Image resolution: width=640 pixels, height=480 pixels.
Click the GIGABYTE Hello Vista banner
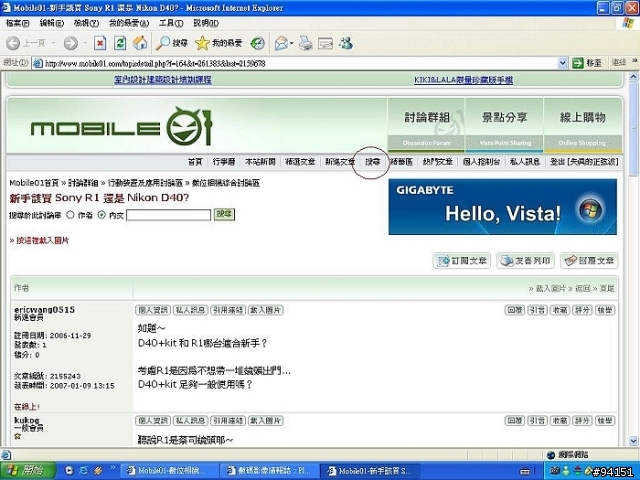click(x=502, y=207)
